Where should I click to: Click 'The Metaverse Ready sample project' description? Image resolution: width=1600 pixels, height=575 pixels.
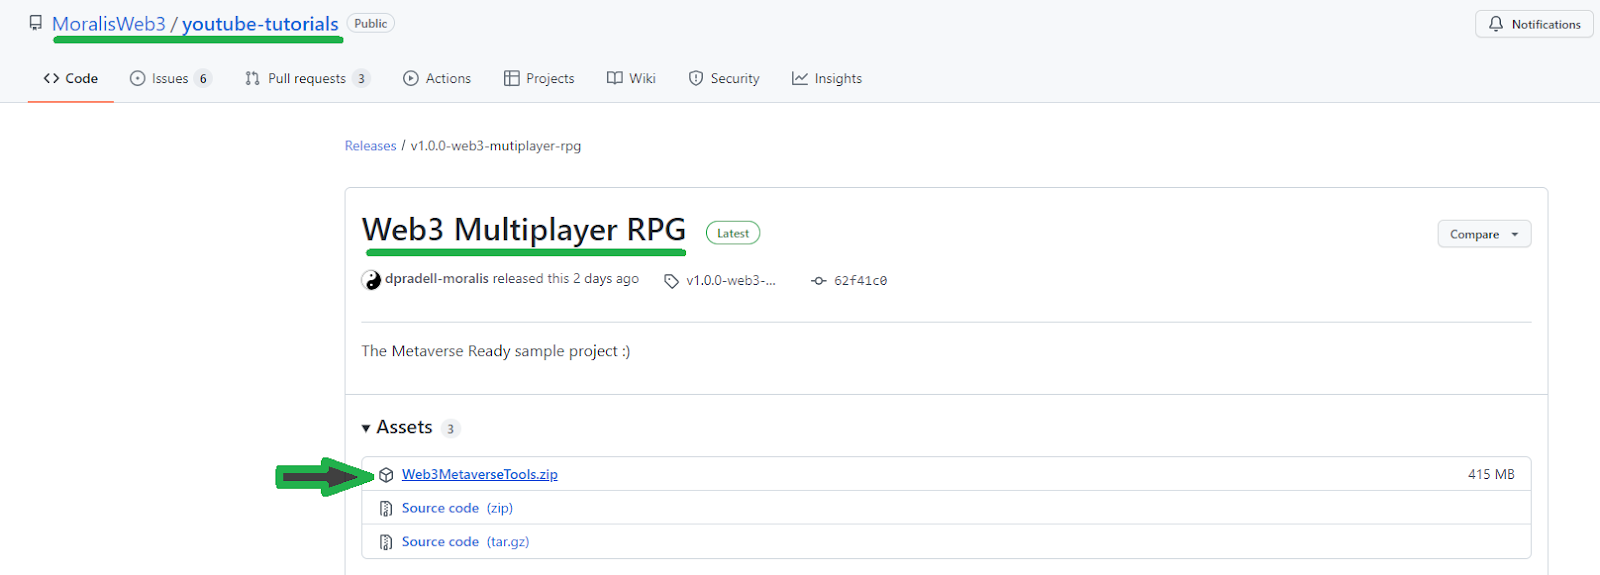coord(496,351)
